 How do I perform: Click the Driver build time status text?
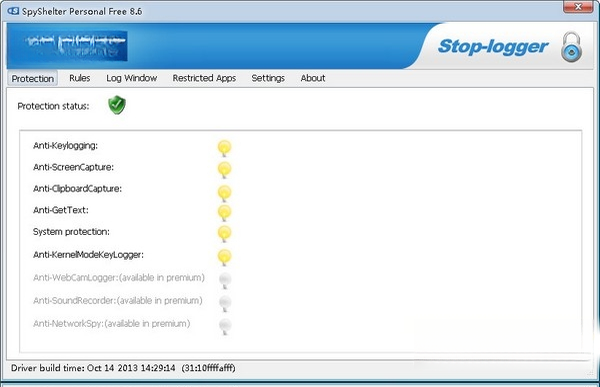[x=123, y=368]
